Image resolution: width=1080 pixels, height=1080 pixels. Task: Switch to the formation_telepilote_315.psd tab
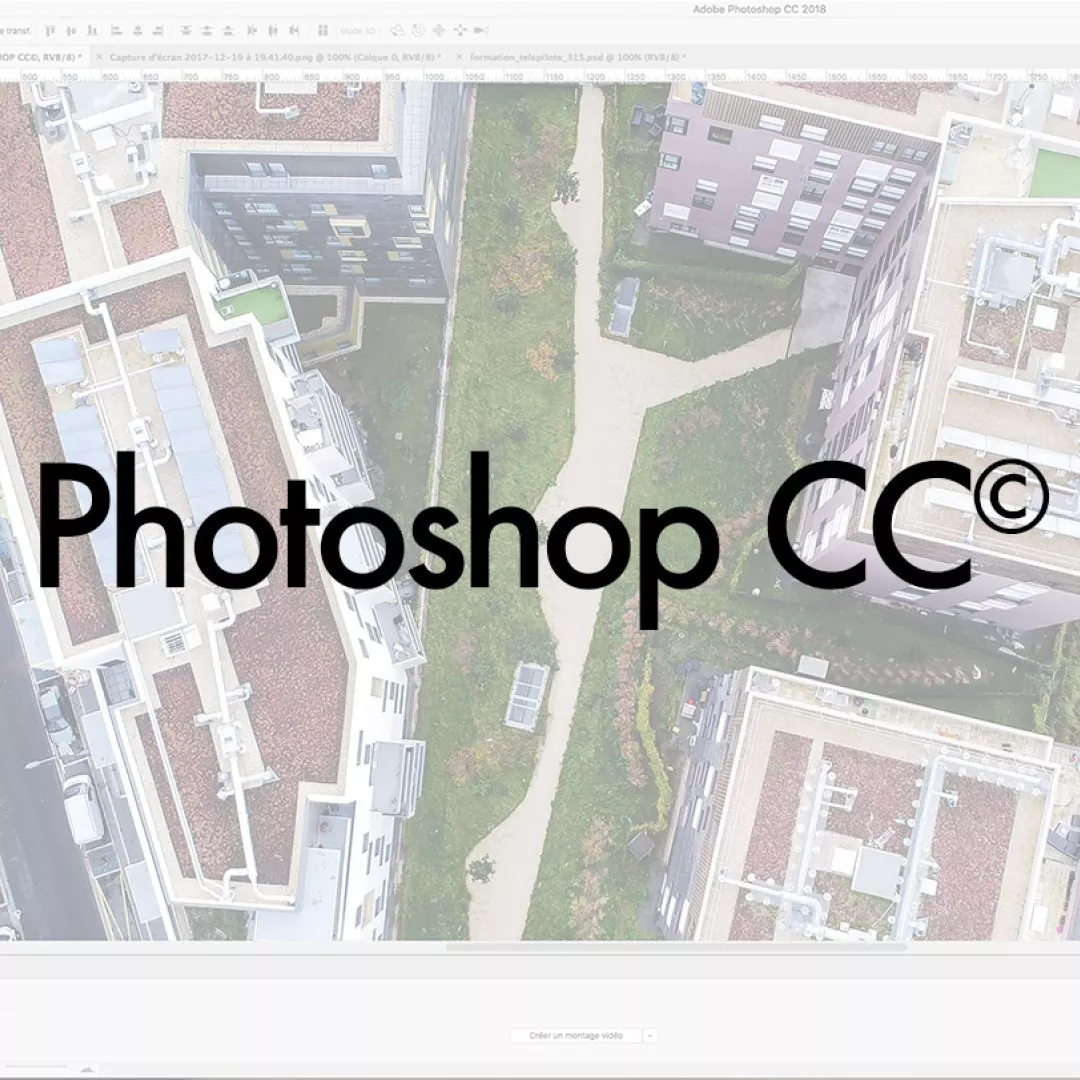point(577,57)
